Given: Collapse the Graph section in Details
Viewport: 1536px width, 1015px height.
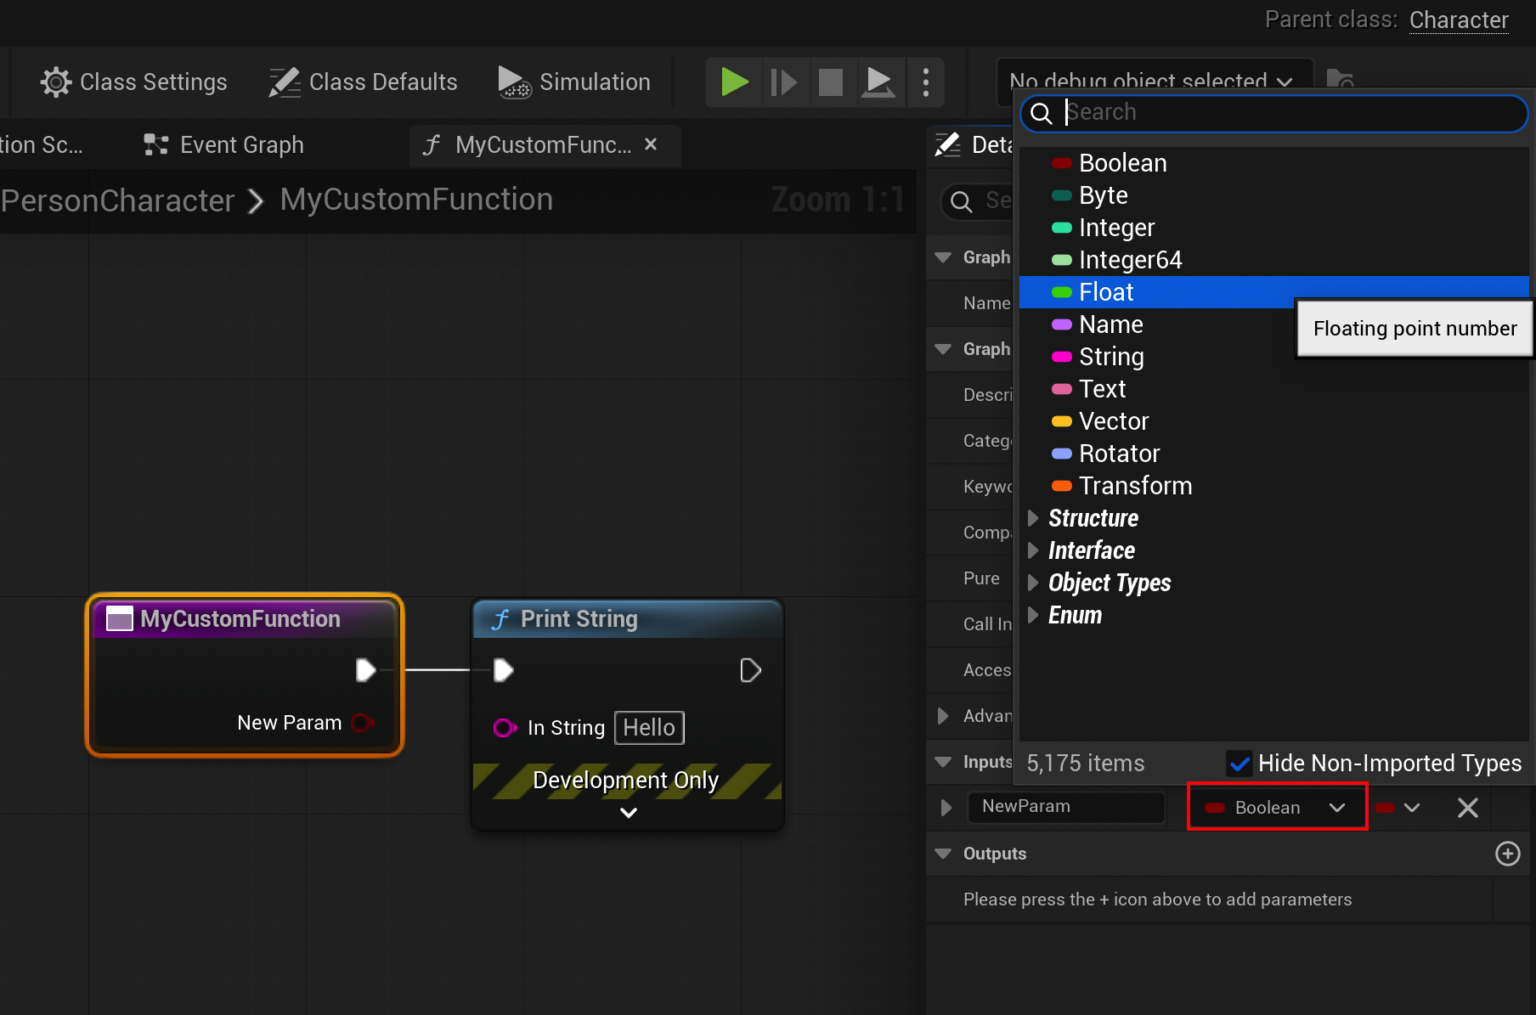Looking at the screenshot, I should (x=943, y=257).
